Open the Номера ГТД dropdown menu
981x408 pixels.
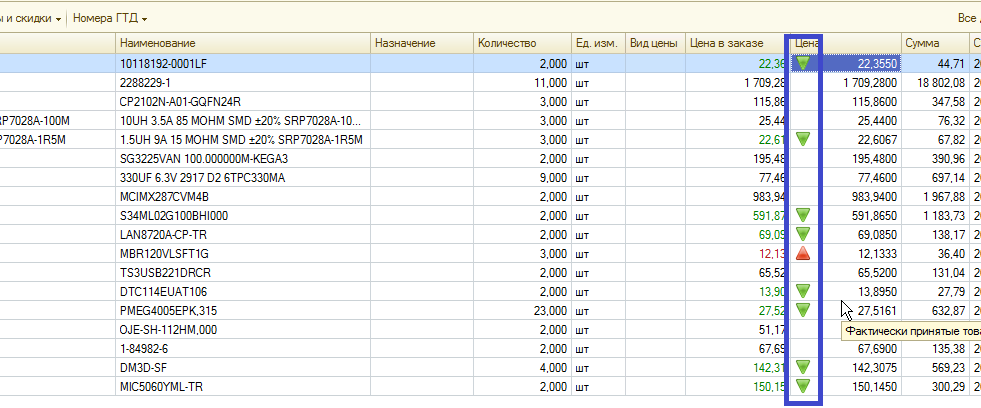110,19
